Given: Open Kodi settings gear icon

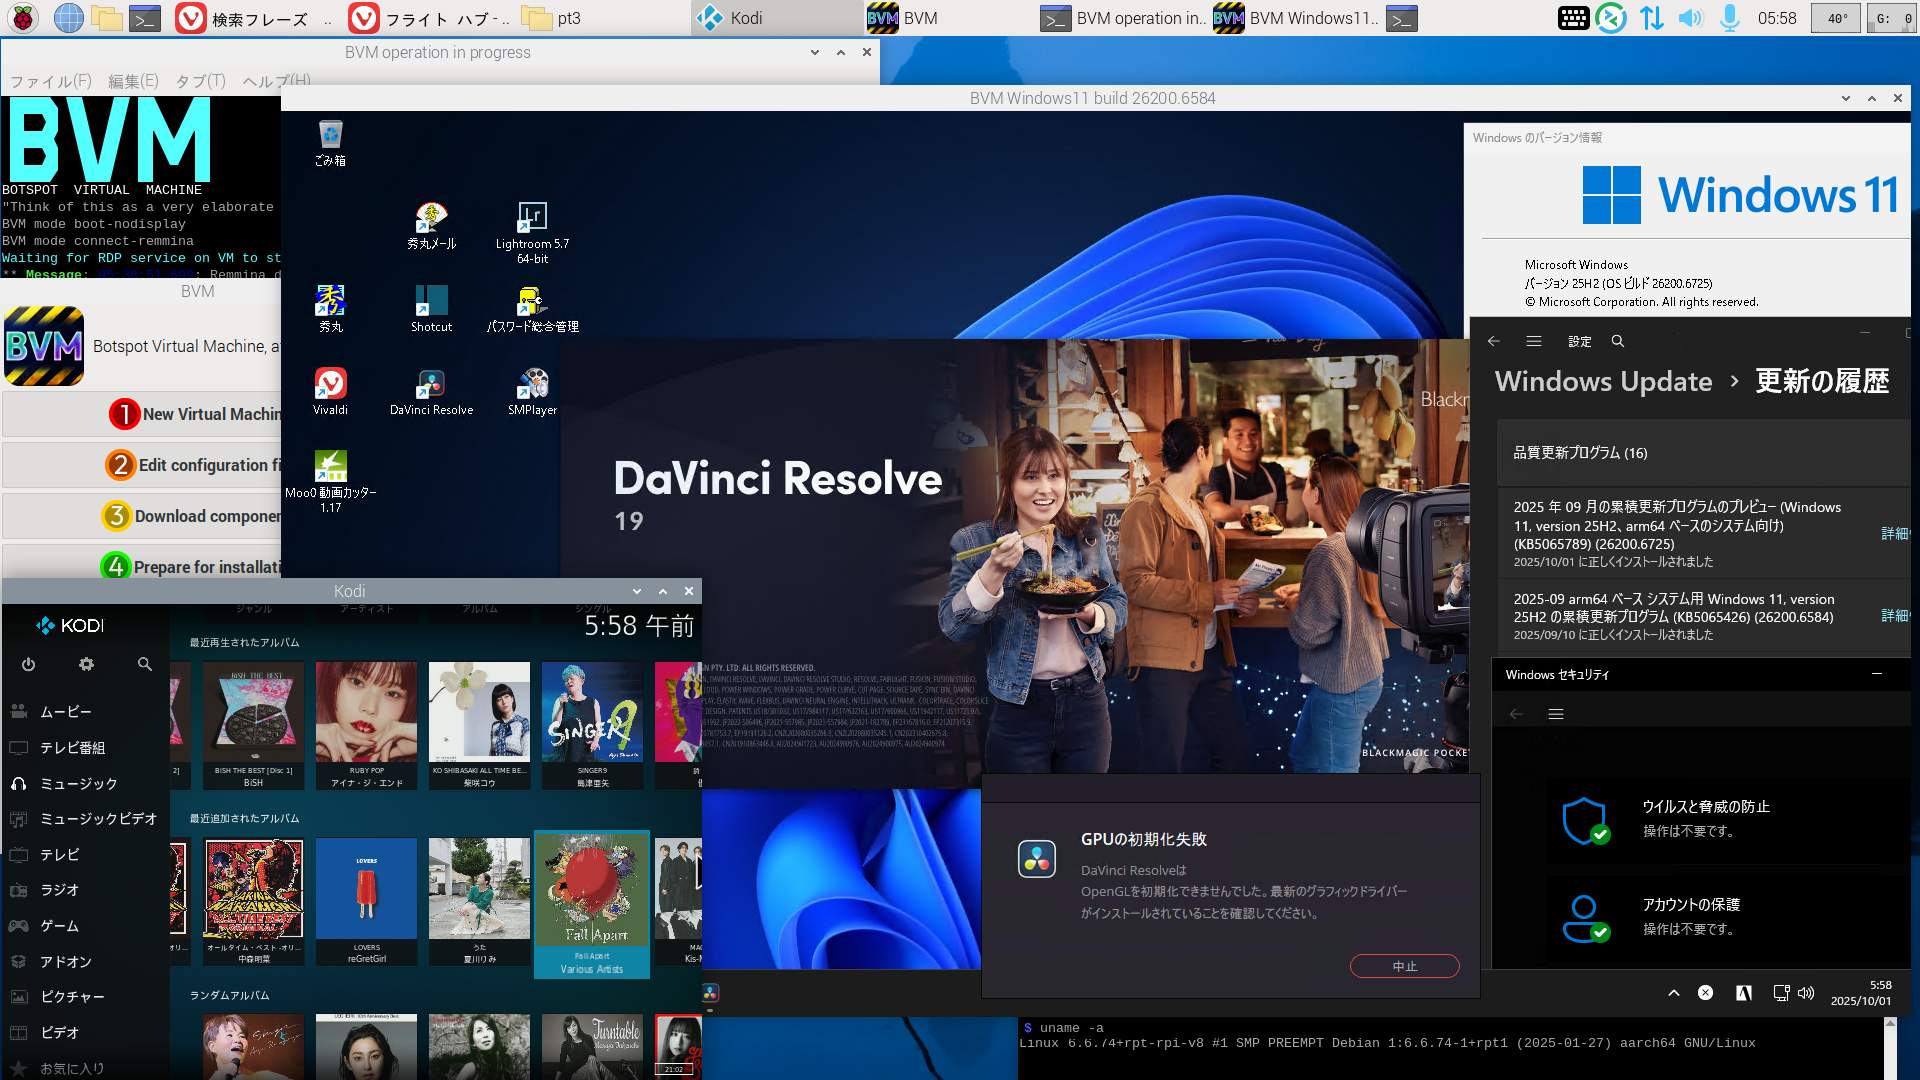Looking at the screenshot, I should click(86, 664).
